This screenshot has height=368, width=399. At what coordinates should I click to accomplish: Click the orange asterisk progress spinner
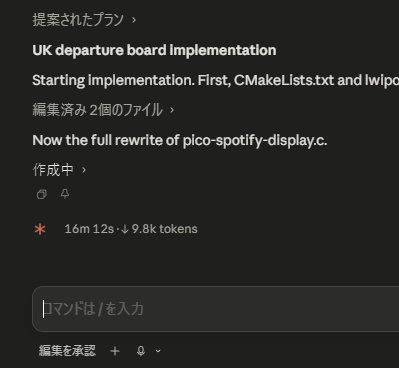coord(40,229)
